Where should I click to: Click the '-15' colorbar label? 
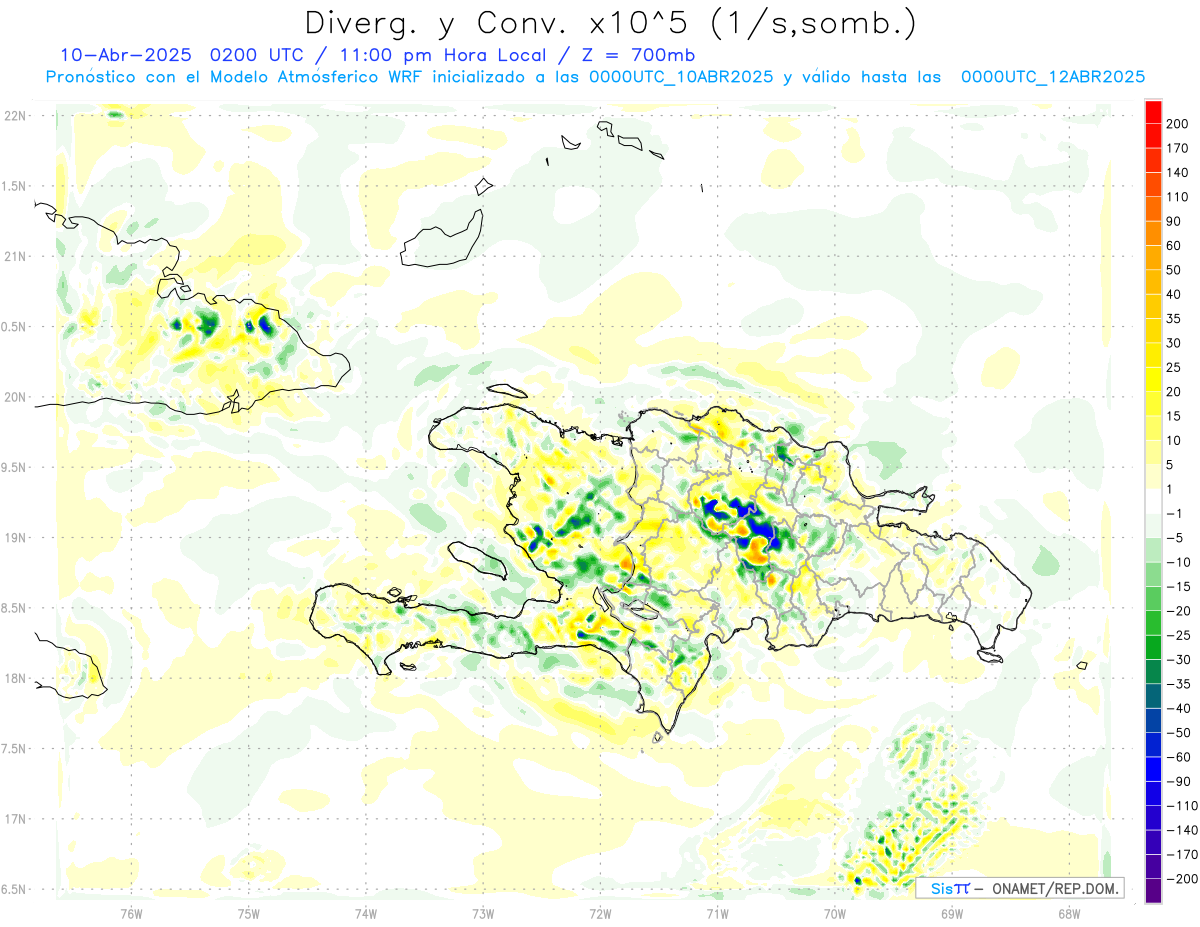1180,586
